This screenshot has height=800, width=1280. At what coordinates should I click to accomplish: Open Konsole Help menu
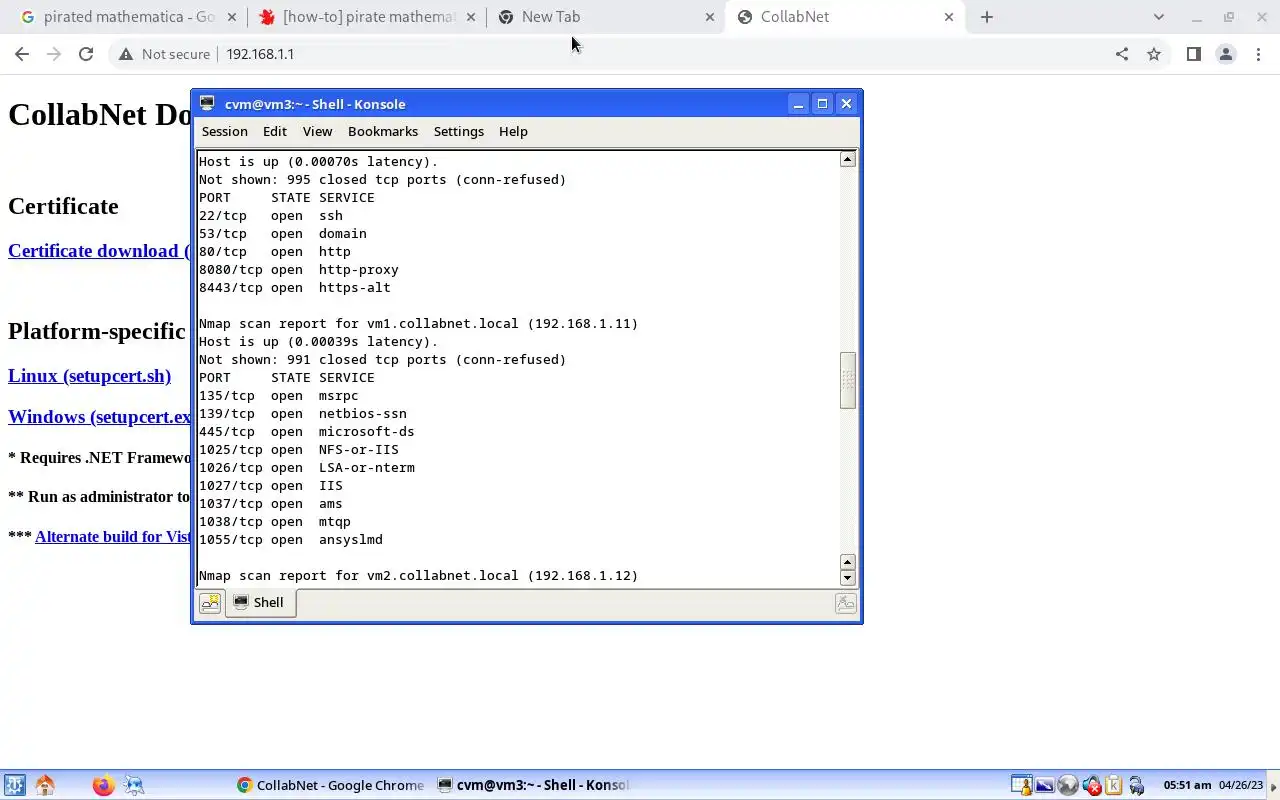click(513, 131)
